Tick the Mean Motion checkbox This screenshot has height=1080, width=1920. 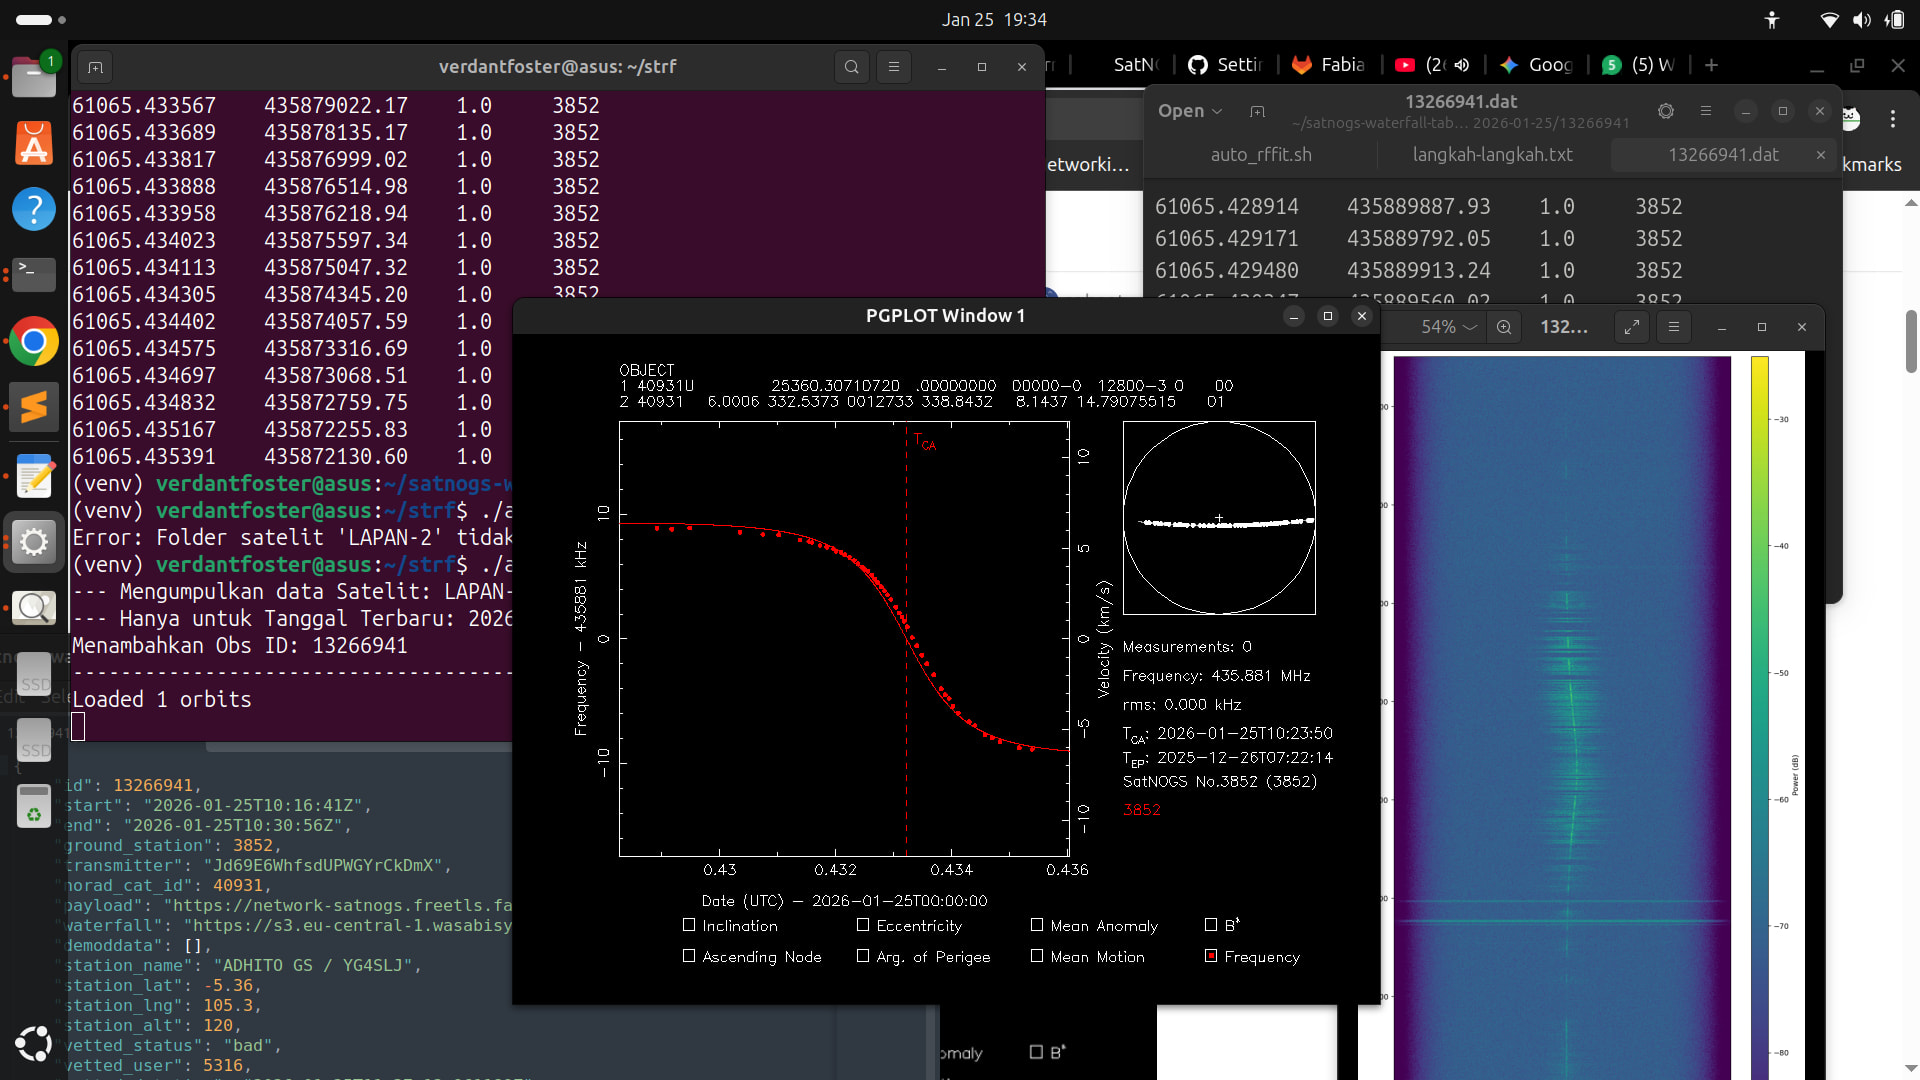(x=1037, y=957)
